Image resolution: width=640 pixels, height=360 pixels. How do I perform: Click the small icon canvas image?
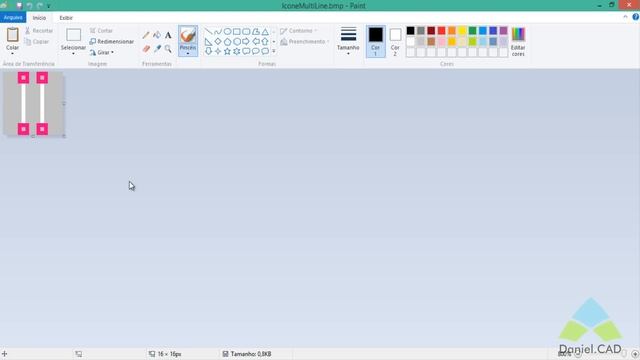33,104
